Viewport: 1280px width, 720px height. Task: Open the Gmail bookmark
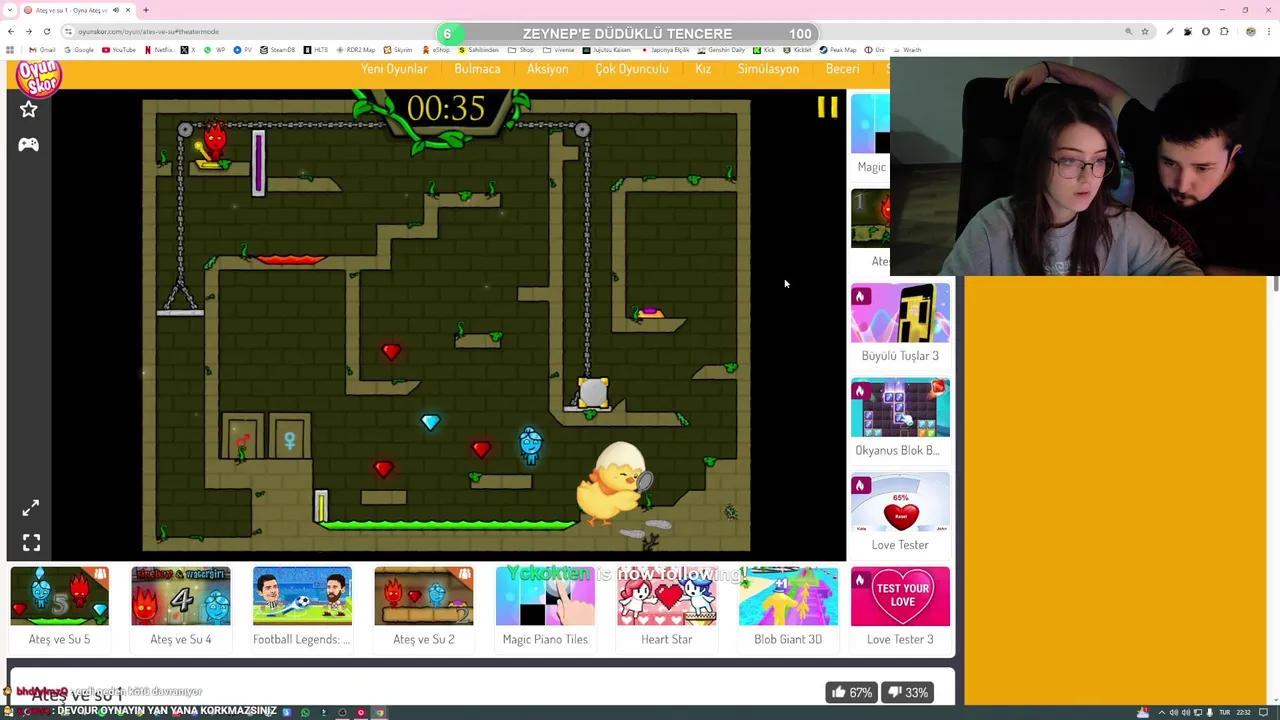42,50
